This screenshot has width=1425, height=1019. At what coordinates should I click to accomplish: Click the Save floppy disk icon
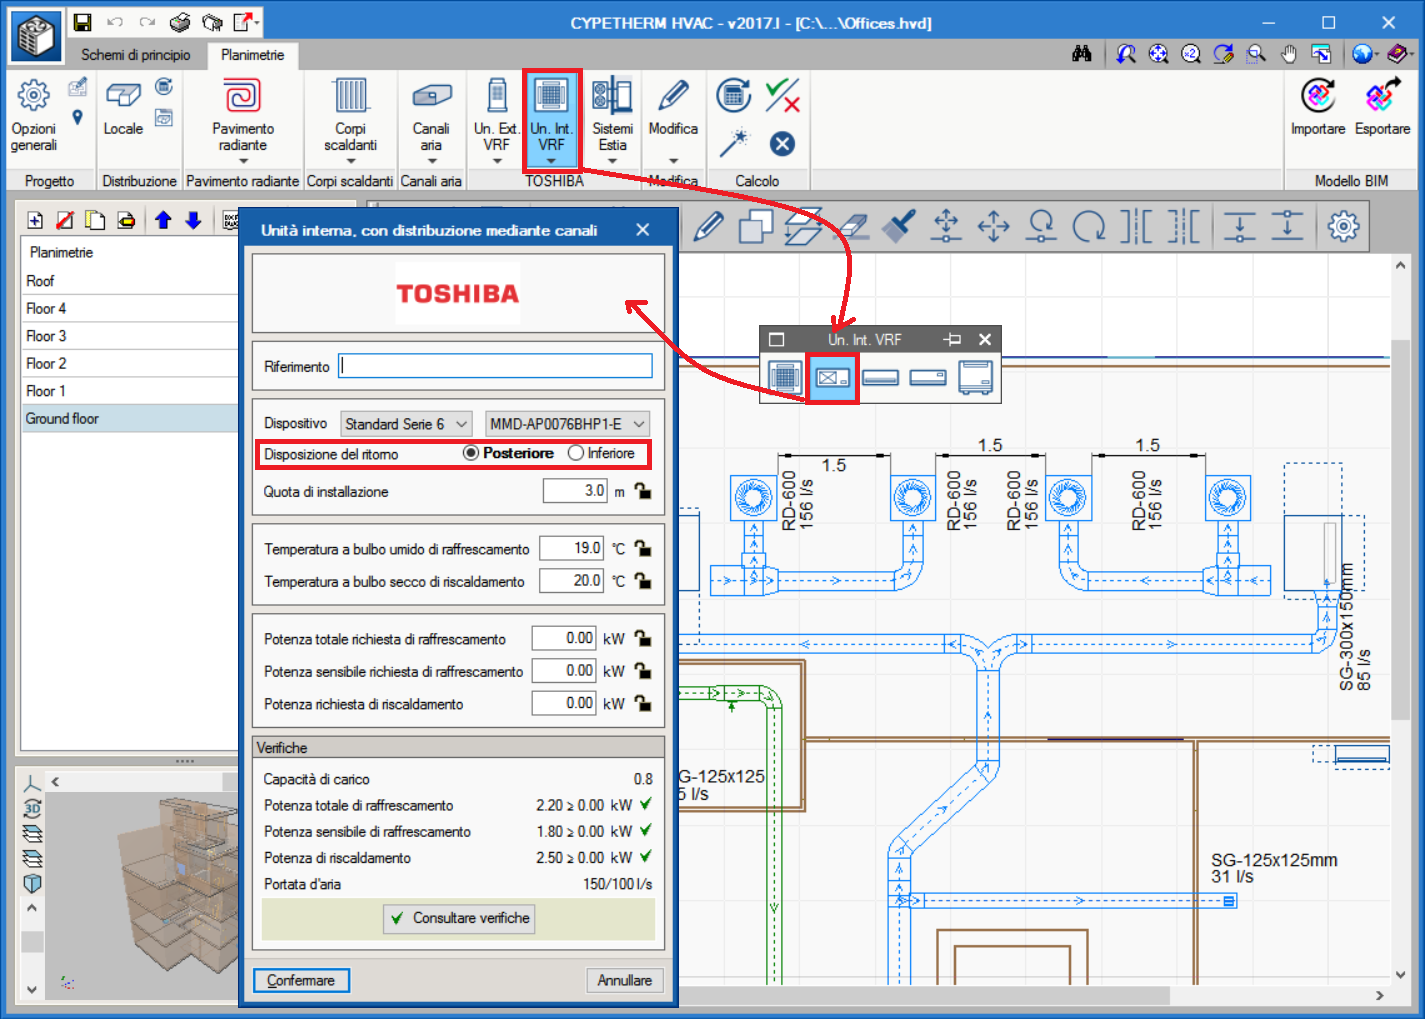tap(83, 22)
